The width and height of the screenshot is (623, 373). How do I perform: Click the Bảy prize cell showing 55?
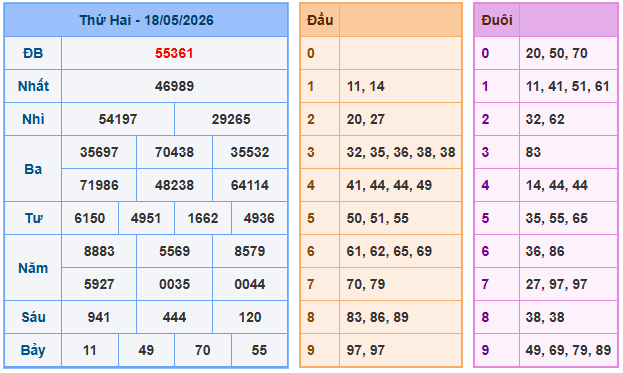tap(259, 350)
